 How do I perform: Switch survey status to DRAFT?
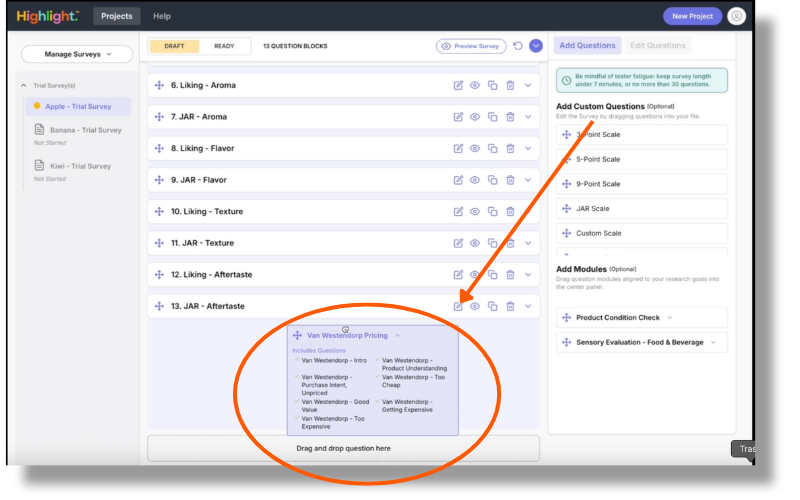pos(174,46)
